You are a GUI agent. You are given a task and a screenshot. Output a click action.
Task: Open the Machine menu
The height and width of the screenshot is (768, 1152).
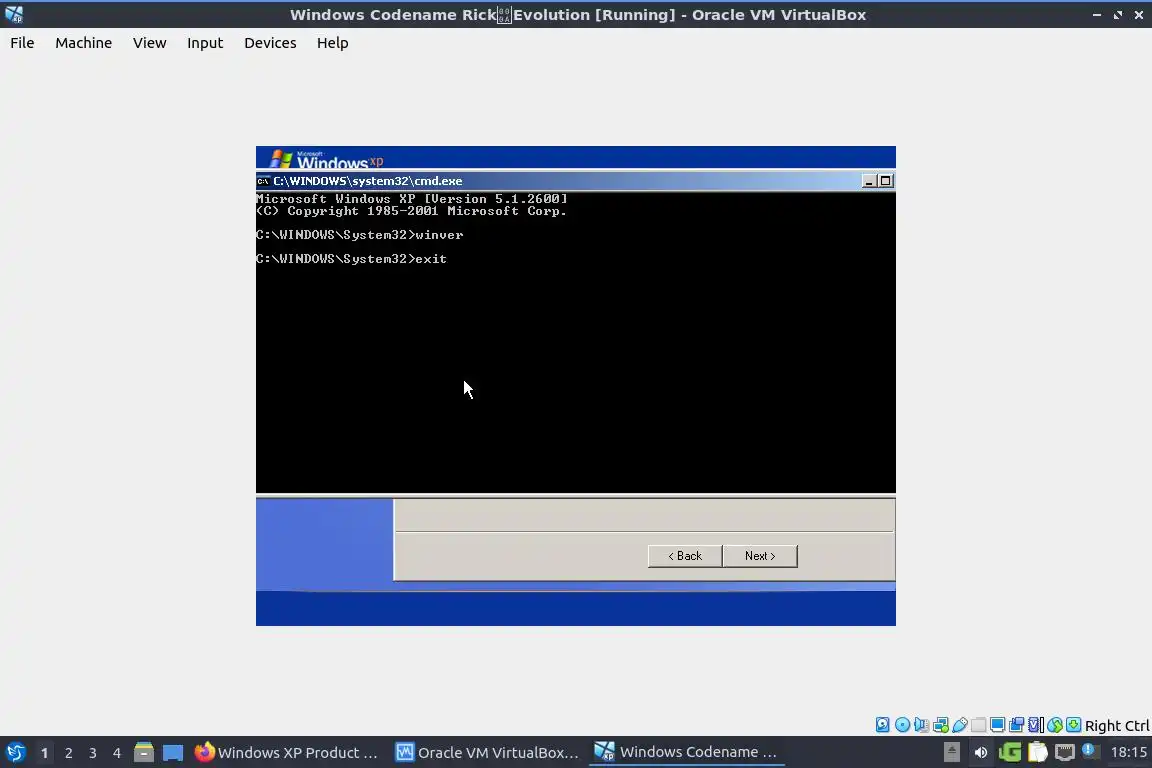tap(84, 43)
